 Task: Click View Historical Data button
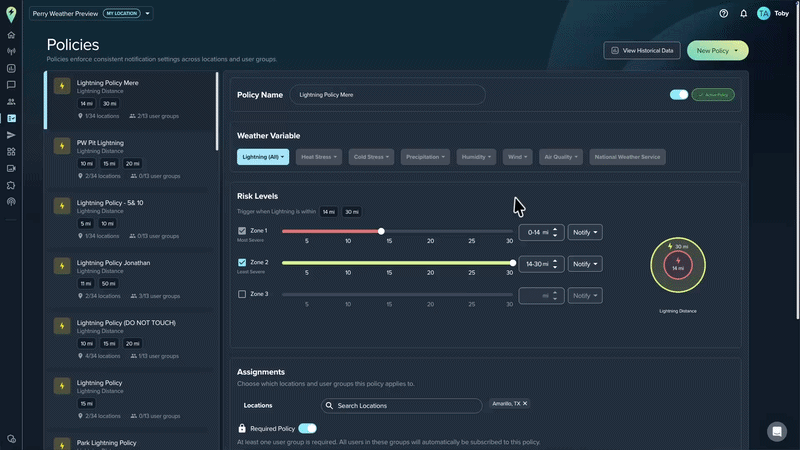point(642,51)
